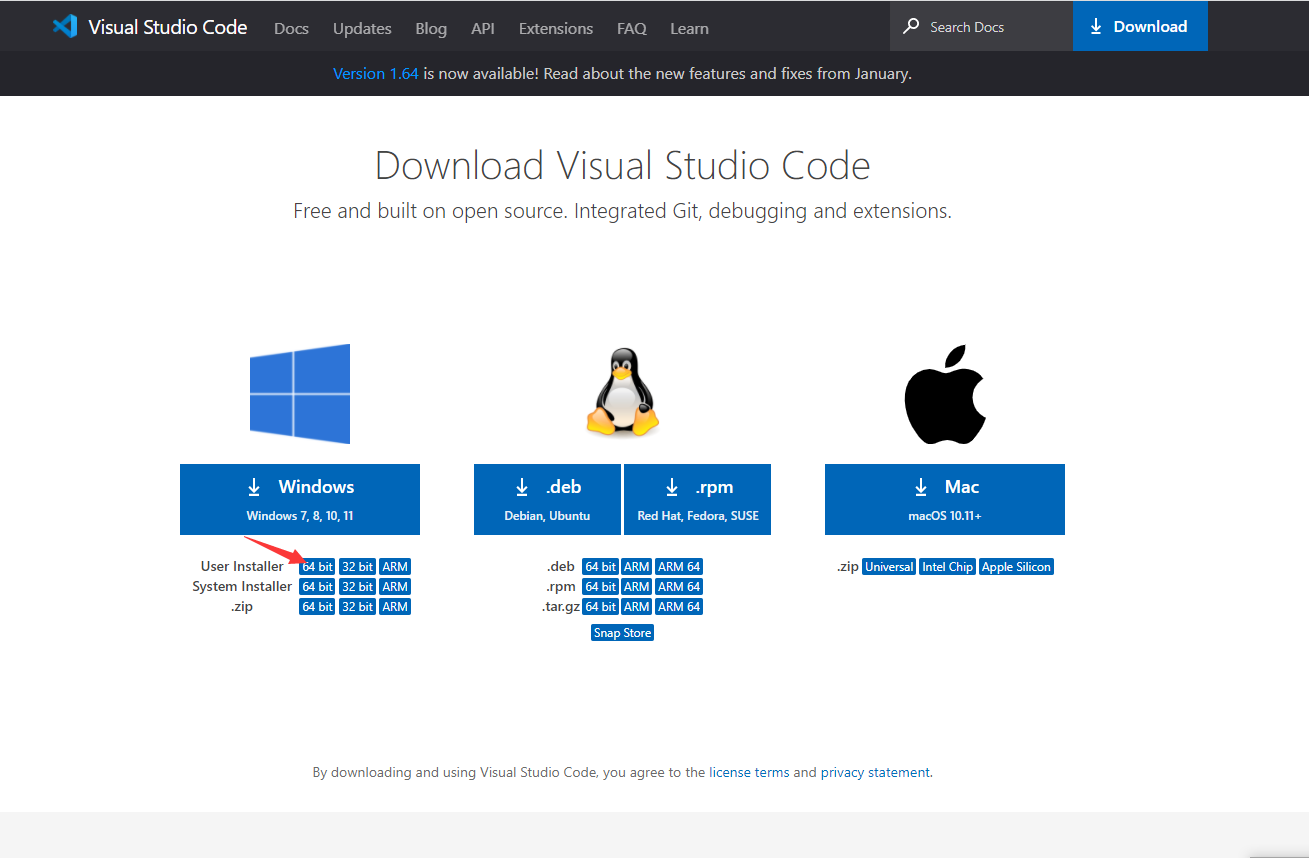Select Linux .tar.gz ARM 64
The height and width of the screenshot is (858, 1309).
click(x=679, y=607)
